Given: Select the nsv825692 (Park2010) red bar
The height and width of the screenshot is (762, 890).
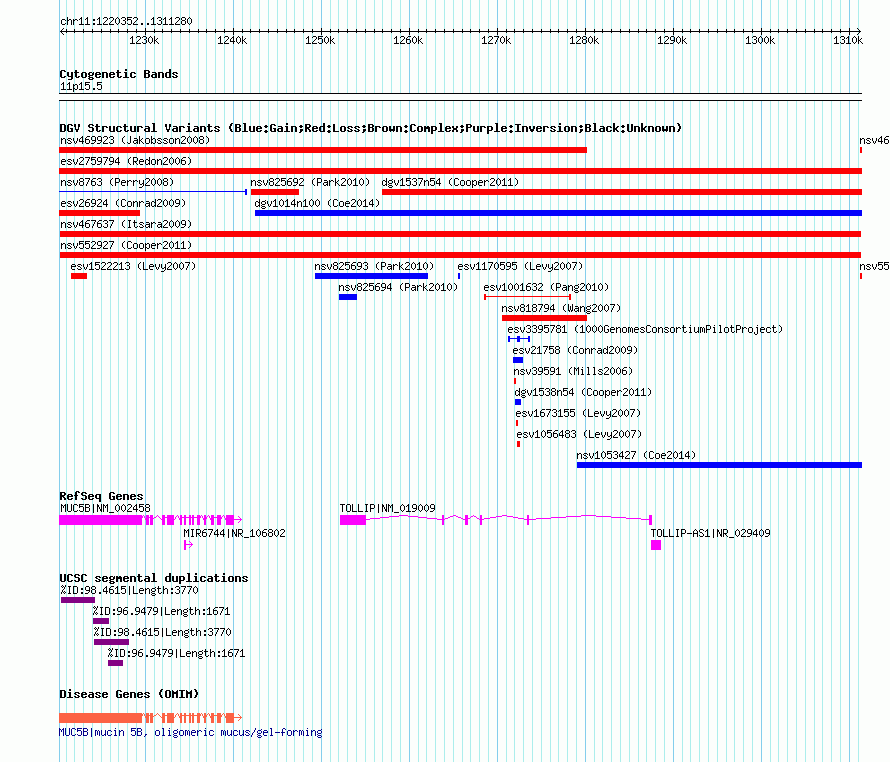Looking at the screenshot, I should pos(275,192).
